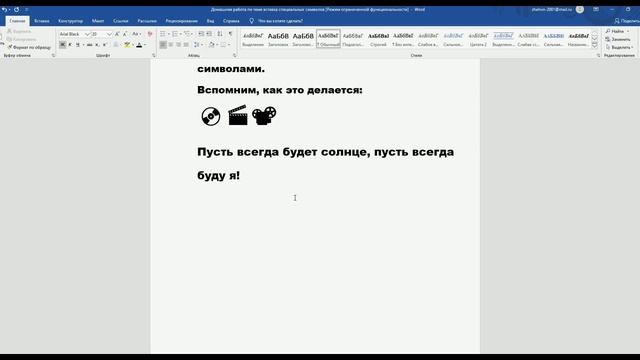Increase paragraph indent
640x360 pixels.
tap(209, 34)
